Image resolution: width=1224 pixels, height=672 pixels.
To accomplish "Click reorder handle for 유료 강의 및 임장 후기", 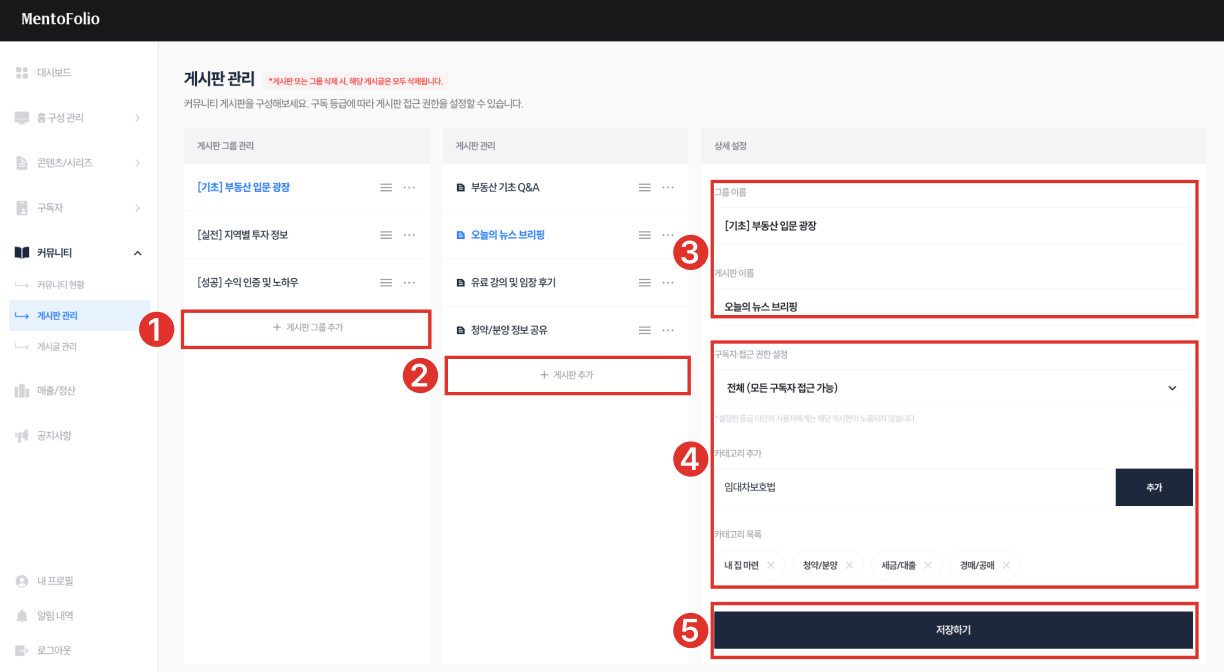I will tap(644, 283).
